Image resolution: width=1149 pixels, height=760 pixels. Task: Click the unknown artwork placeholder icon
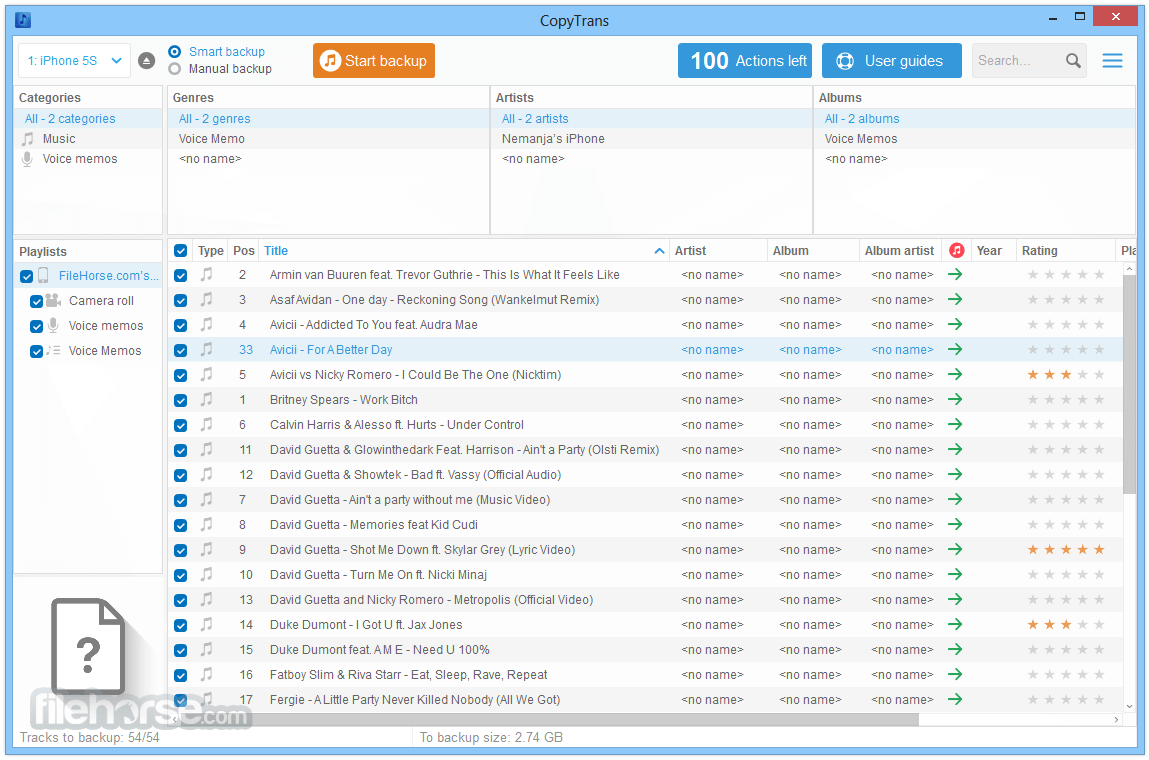coord(88,646)
